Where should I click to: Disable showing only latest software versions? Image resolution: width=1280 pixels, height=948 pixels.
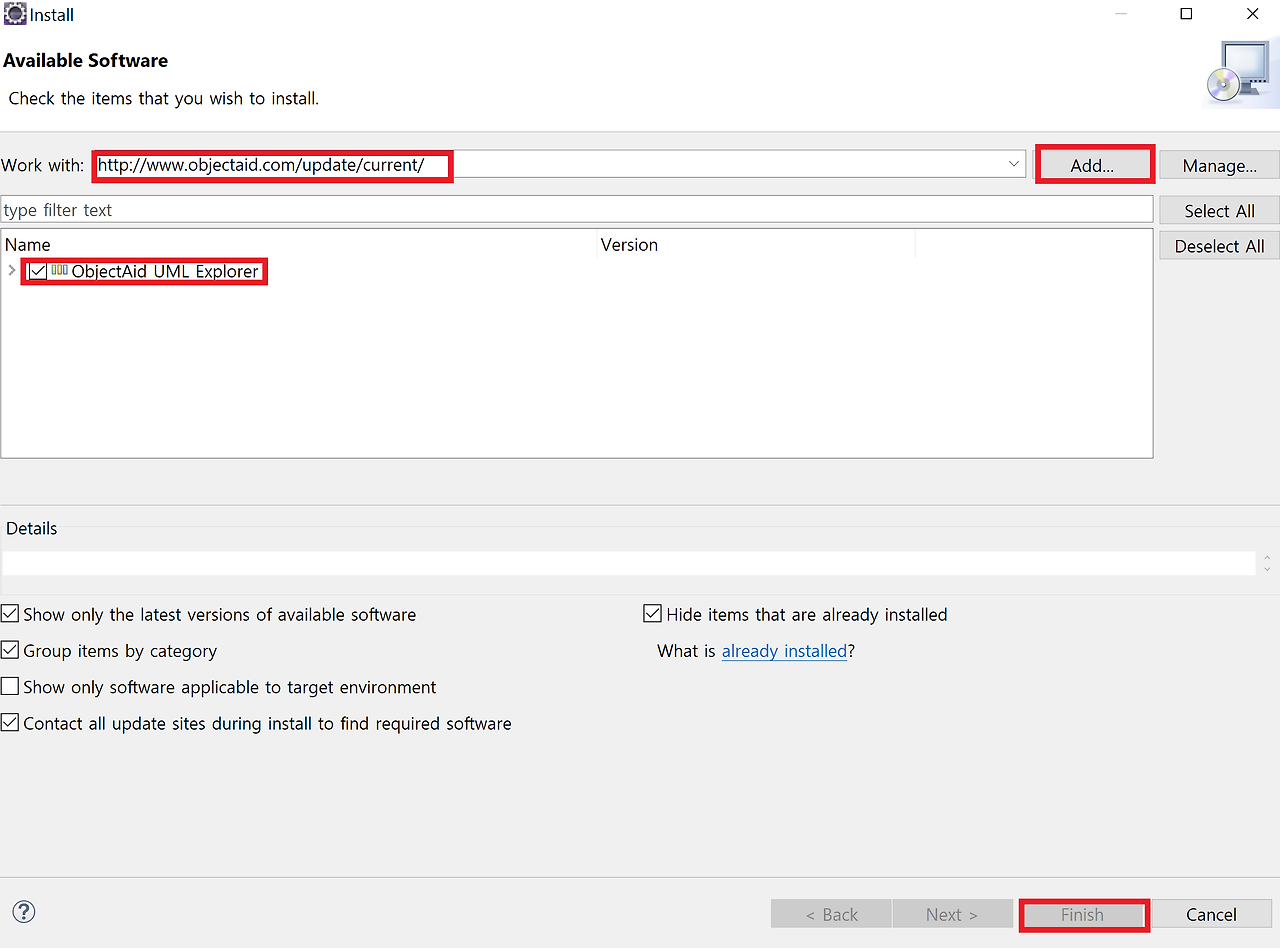[x=10, y=613]
